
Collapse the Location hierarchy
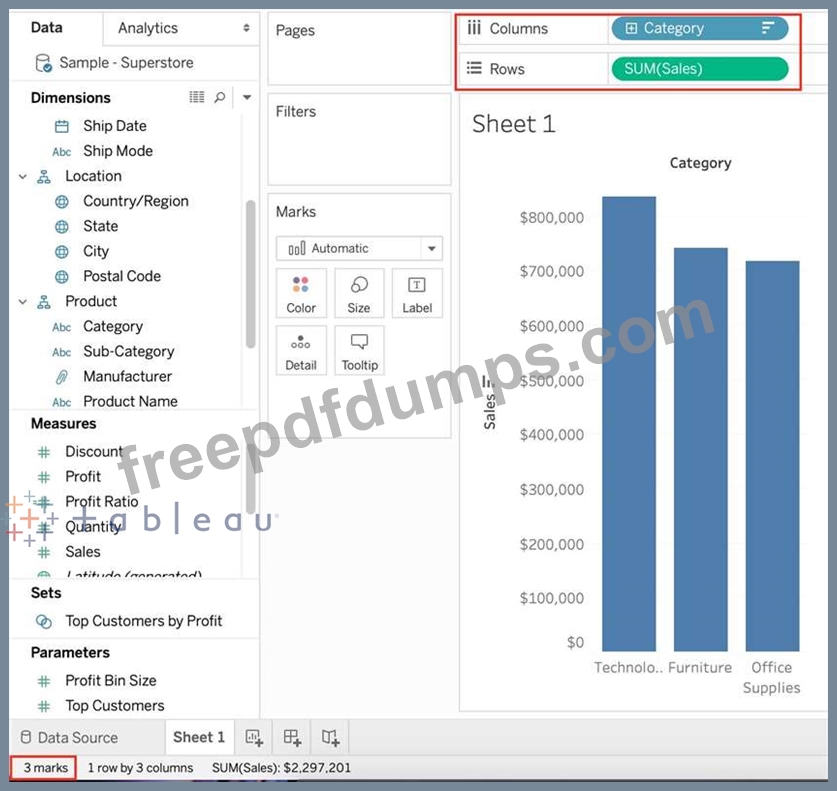[22, 176]
